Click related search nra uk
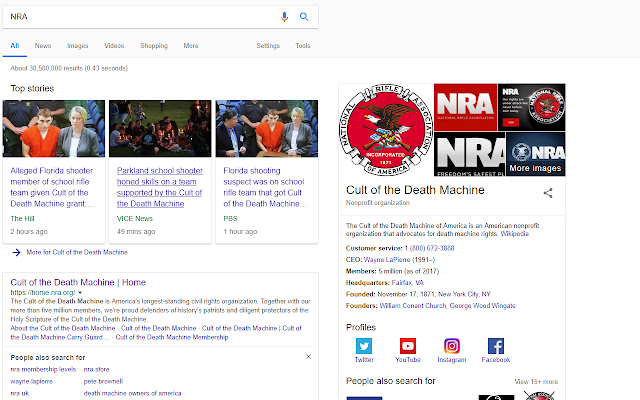The width and height of the screenshot is (640, 400). point(19,393)
